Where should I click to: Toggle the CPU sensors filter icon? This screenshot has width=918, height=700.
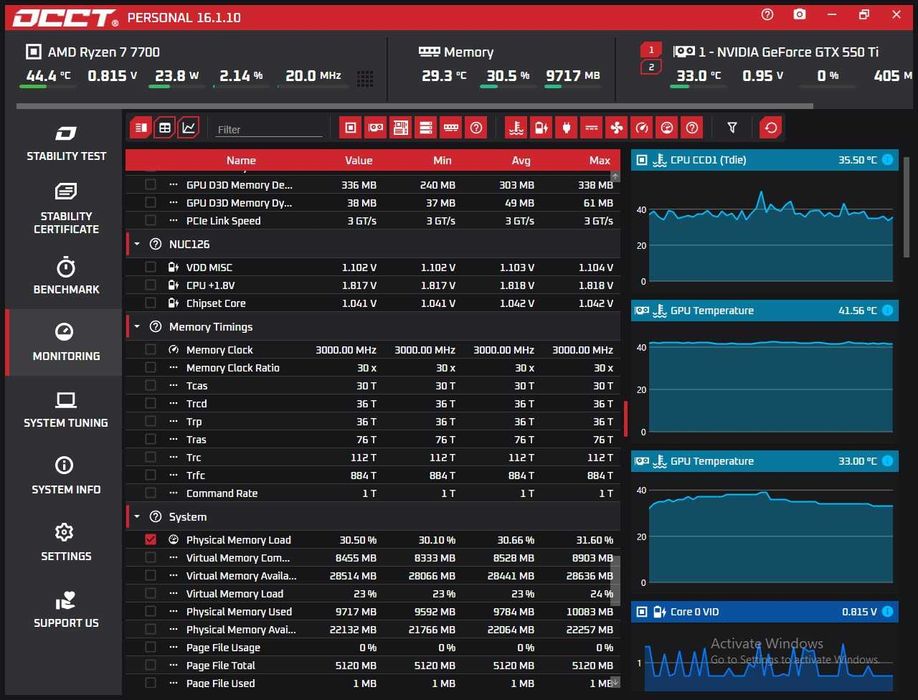click(x=350, y=128)
